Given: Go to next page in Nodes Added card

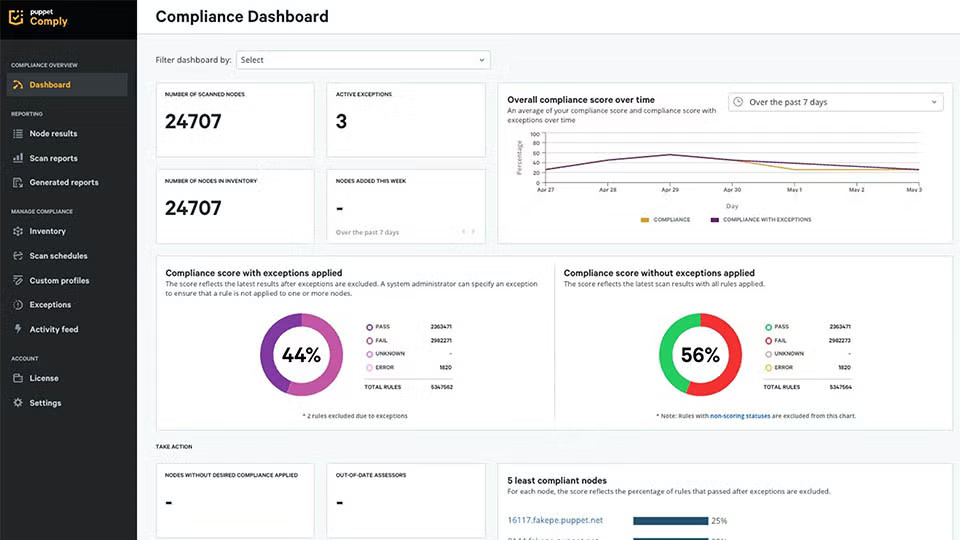Looking at the screenshot, I should [x=474, y=232].
